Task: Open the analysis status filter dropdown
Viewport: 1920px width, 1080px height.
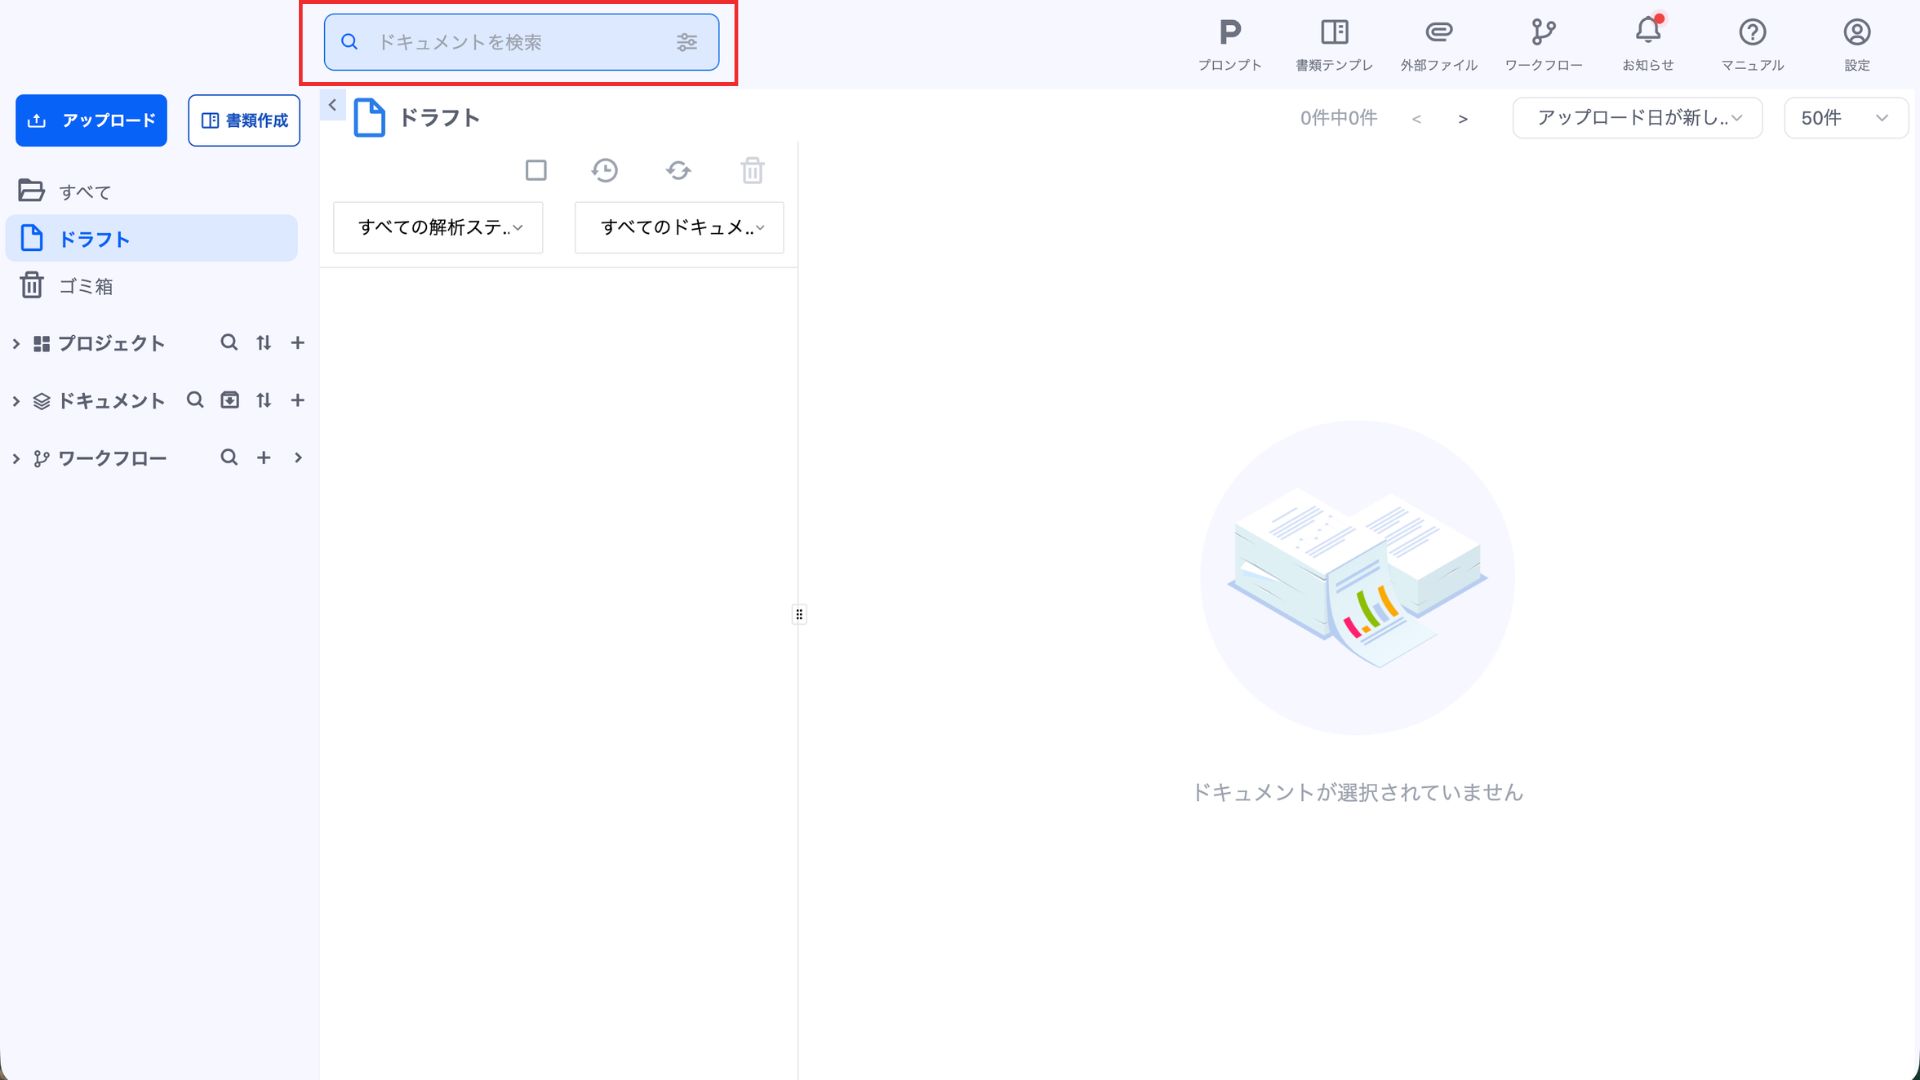Action: click(438, 228)
